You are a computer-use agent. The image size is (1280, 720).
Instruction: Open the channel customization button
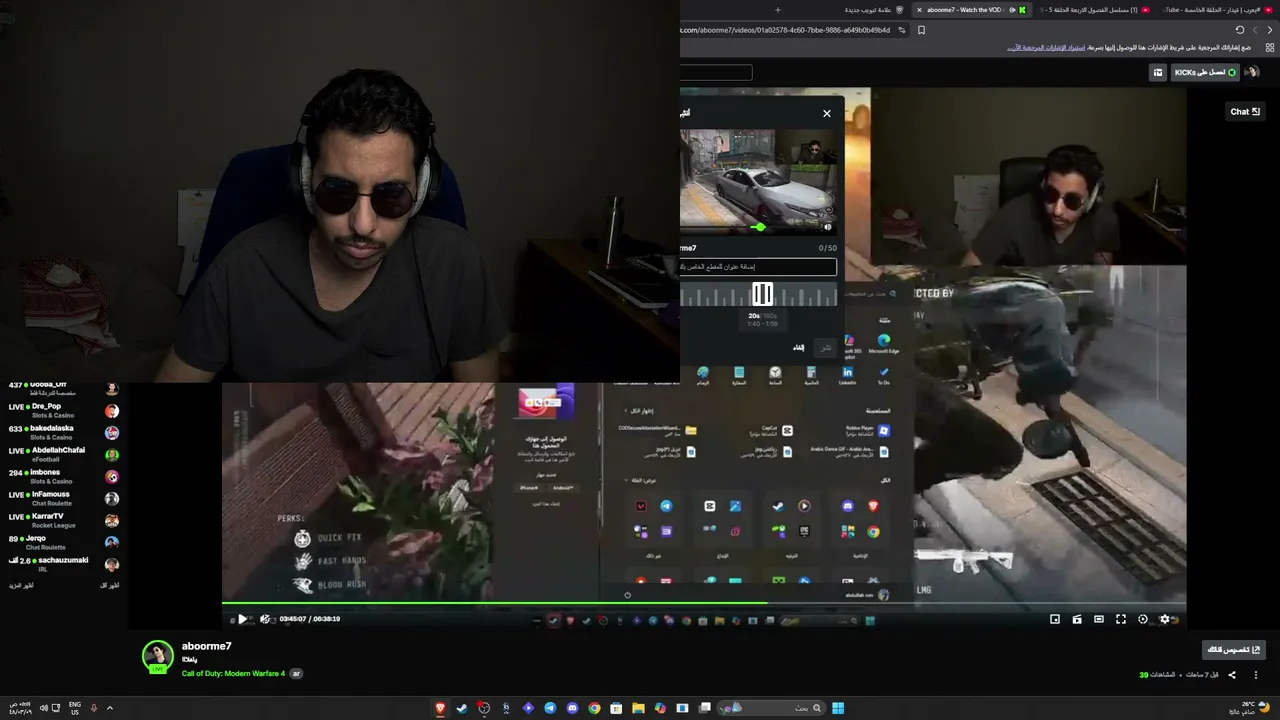point(1233,650)
